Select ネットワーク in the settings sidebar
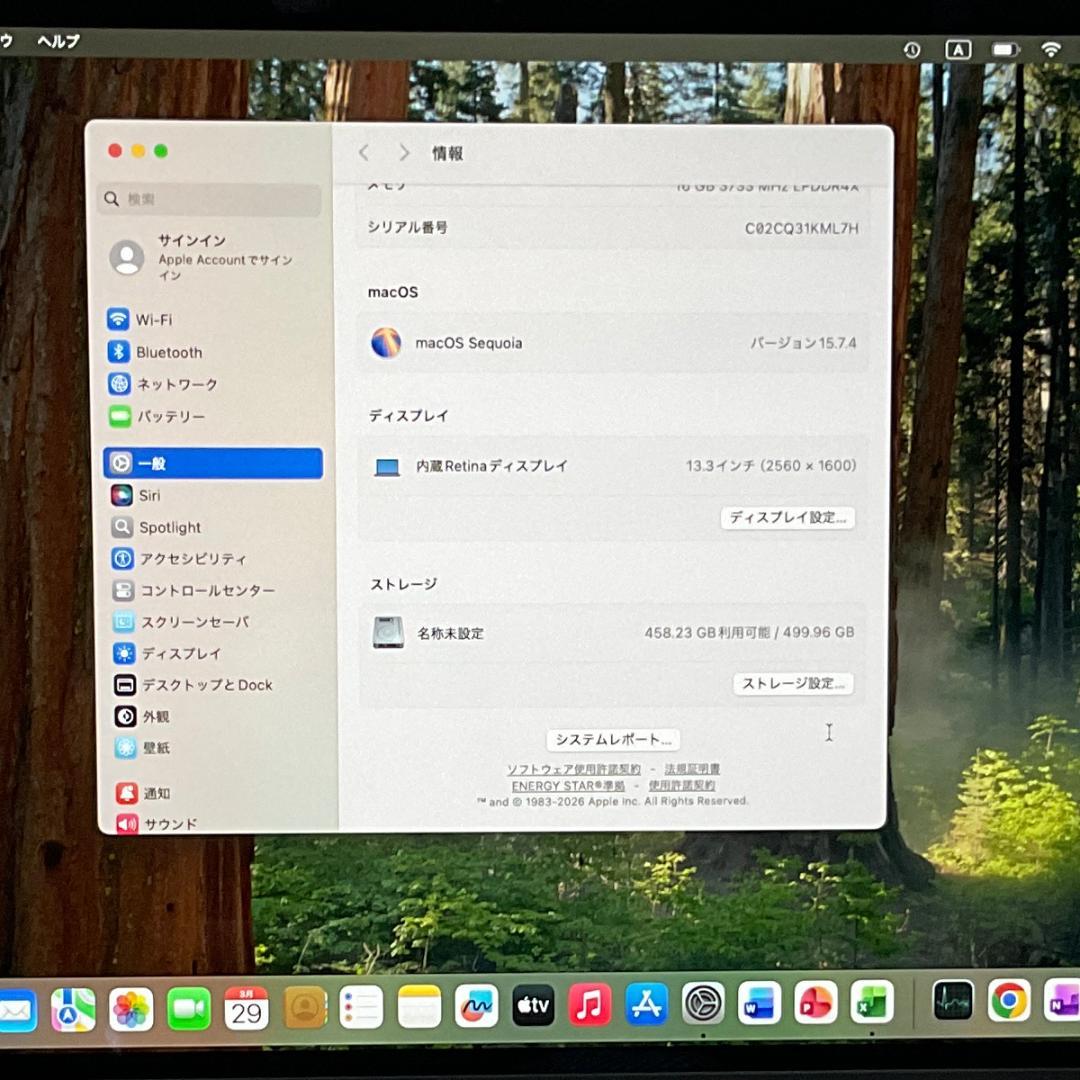 (x=180, y=384)
